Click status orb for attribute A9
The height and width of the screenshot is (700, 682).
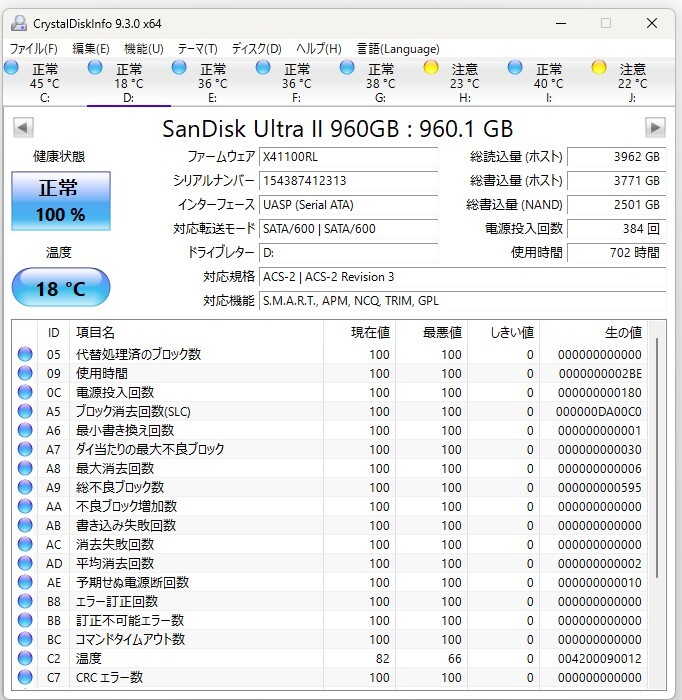click(x=25, y=487)
